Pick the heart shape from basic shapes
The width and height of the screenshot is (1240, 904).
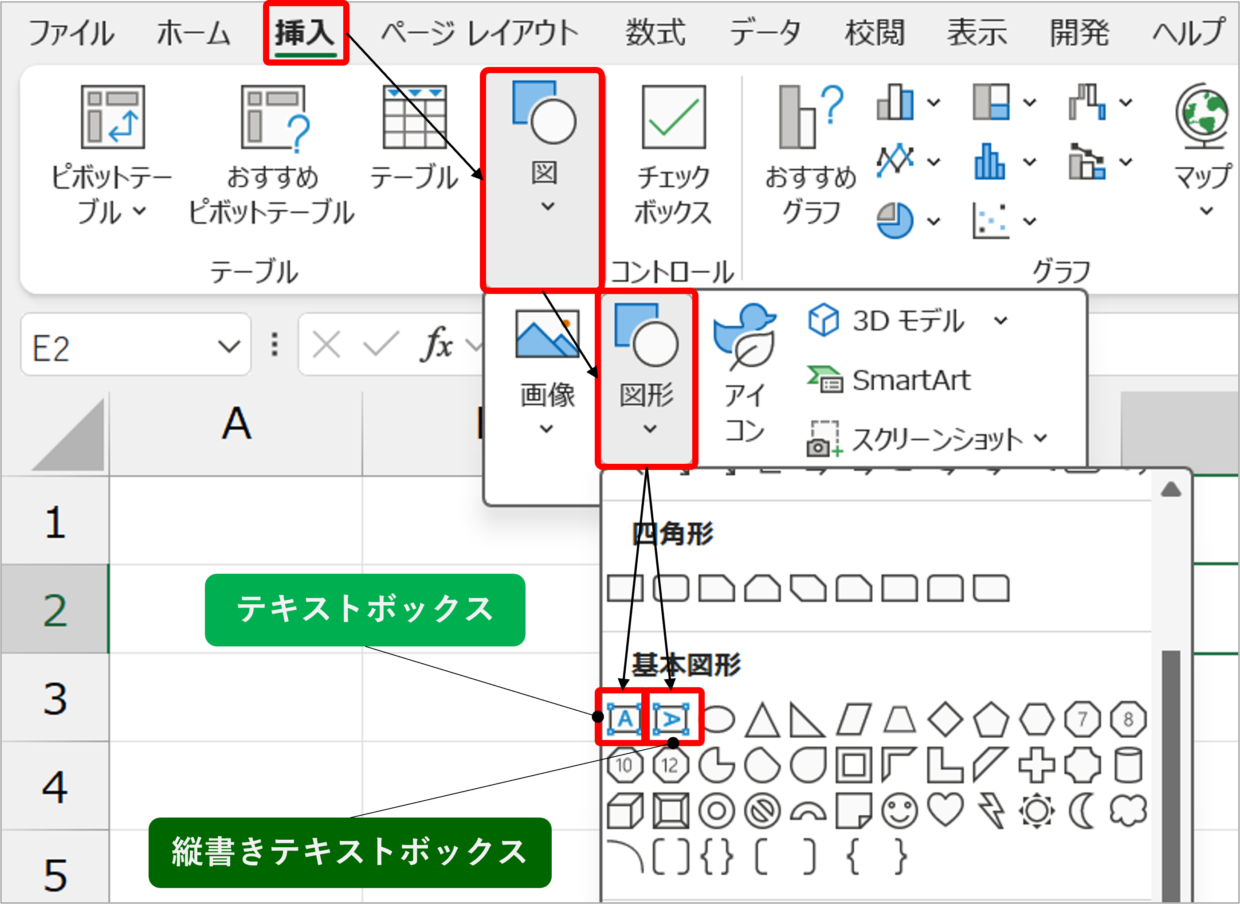tap(944, 811)
